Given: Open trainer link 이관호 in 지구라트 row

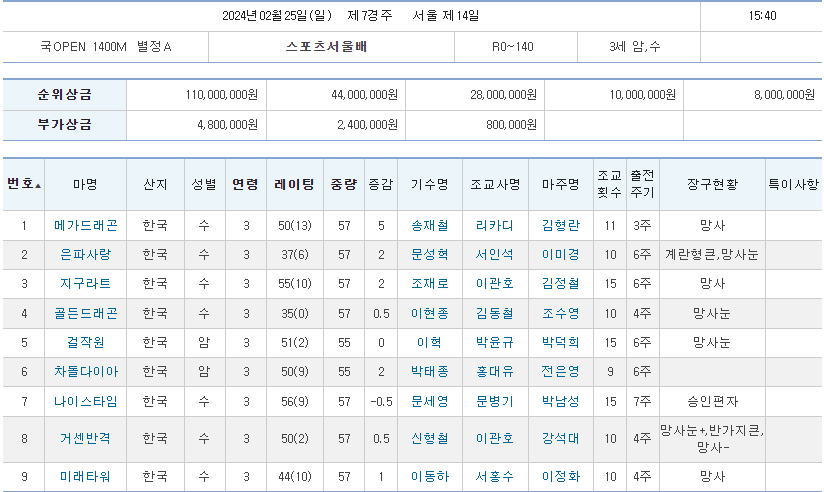Looking at the screenshot, I should (495, 283).
